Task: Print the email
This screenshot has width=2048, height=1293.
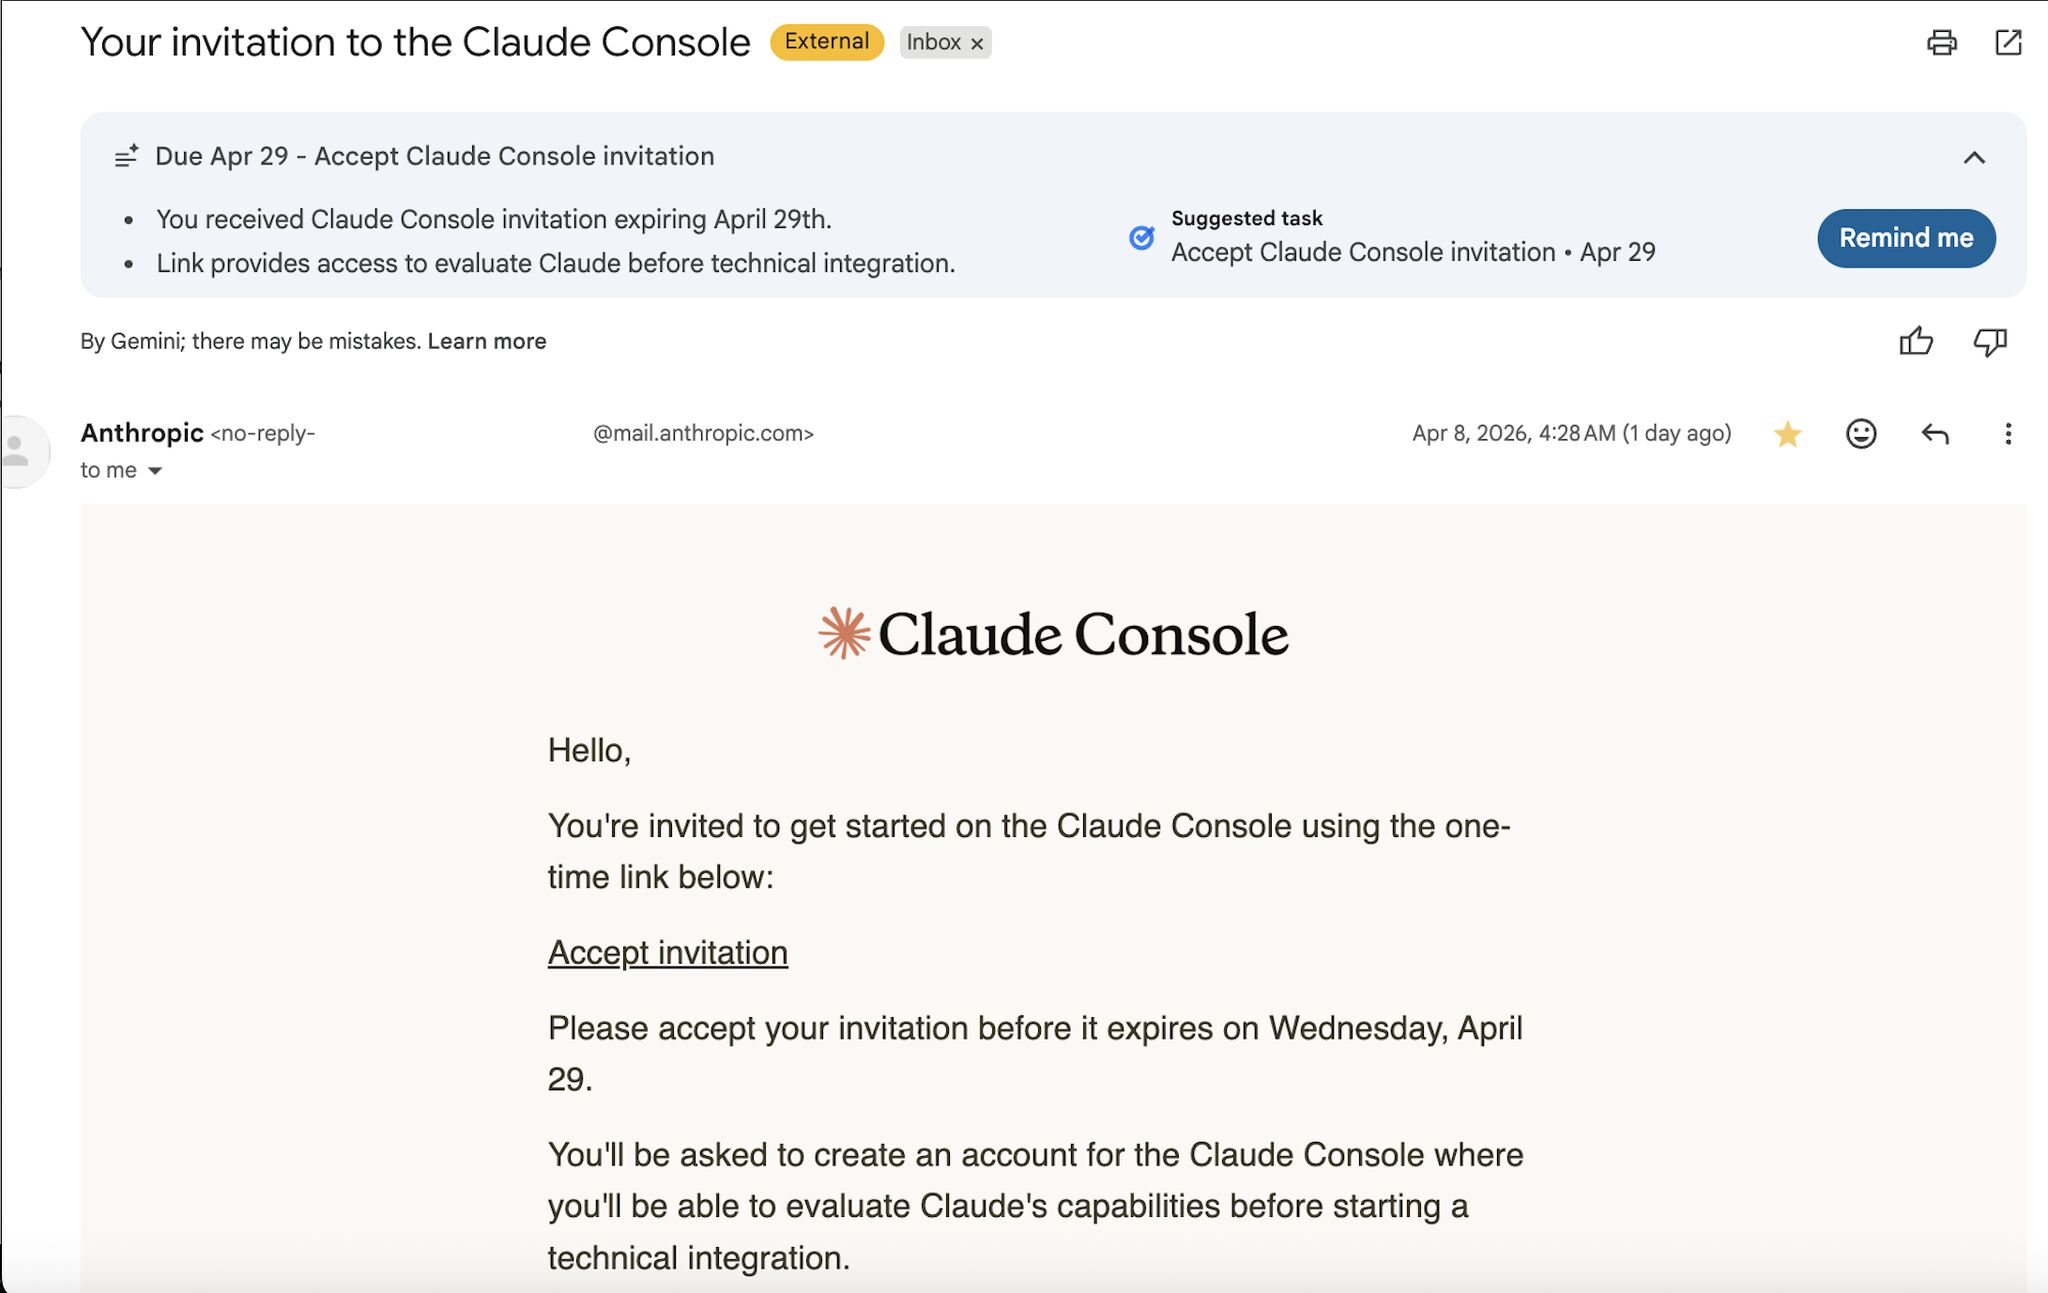Action: click(x=1941, y=43)
